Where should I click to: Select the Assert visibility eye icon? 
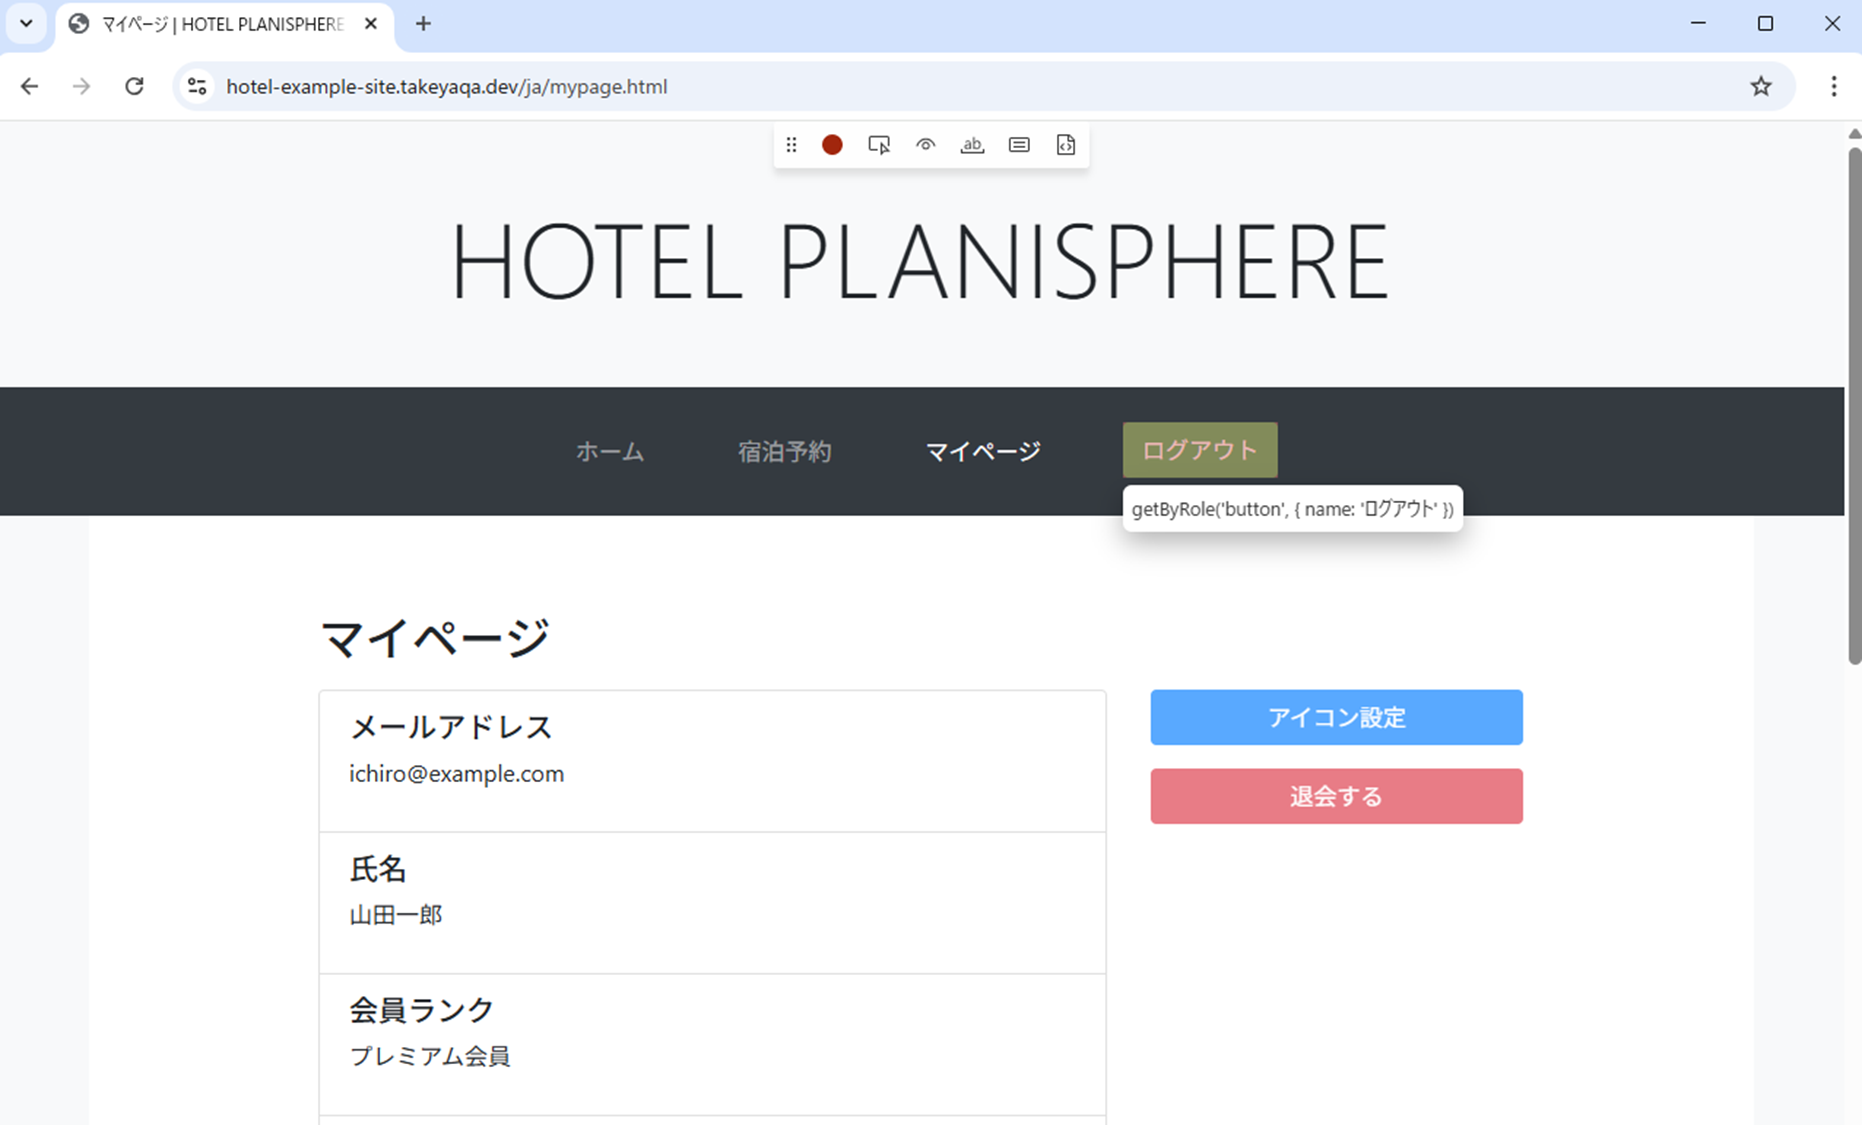(x=926, y=145)
